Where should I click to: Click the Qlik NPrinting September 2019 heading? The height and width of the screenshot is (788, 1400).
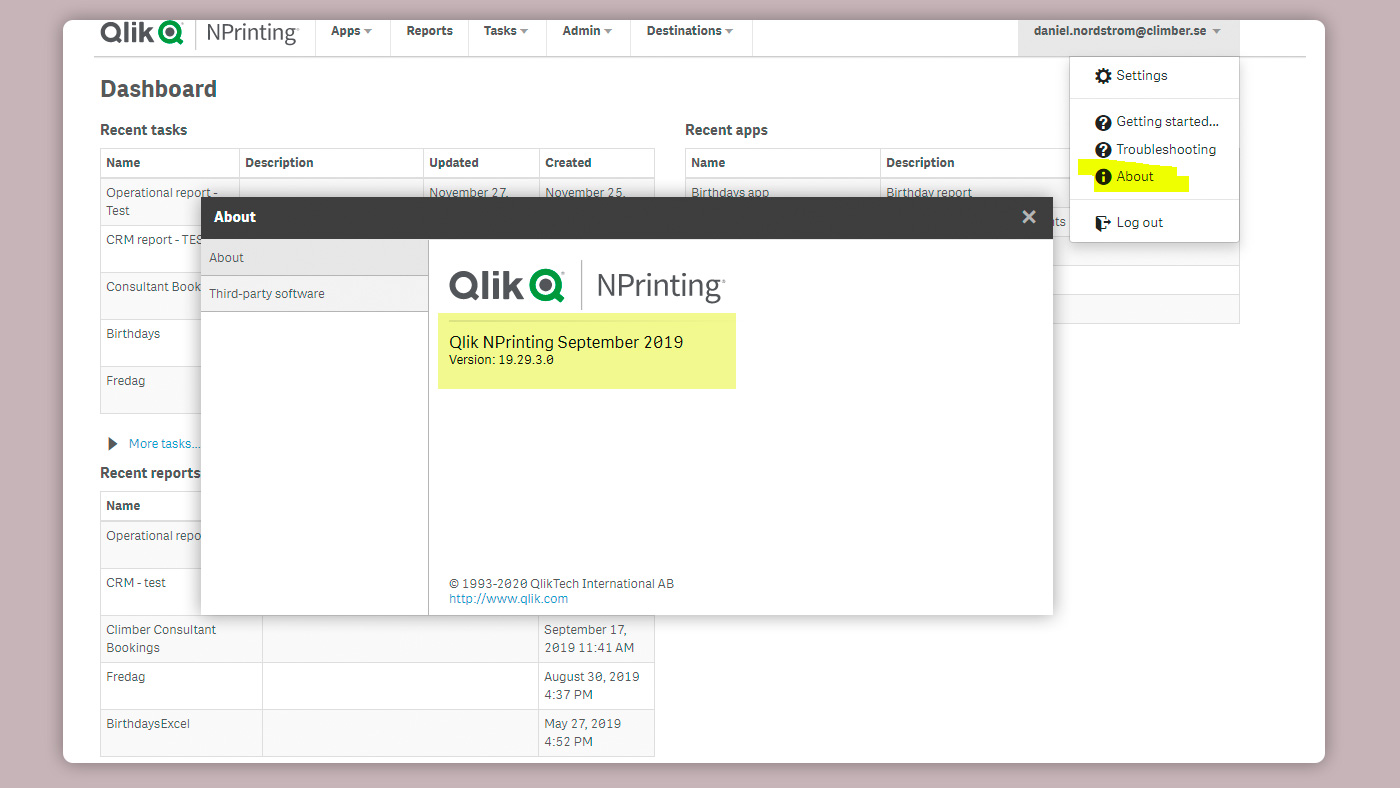tap(566, 342)
